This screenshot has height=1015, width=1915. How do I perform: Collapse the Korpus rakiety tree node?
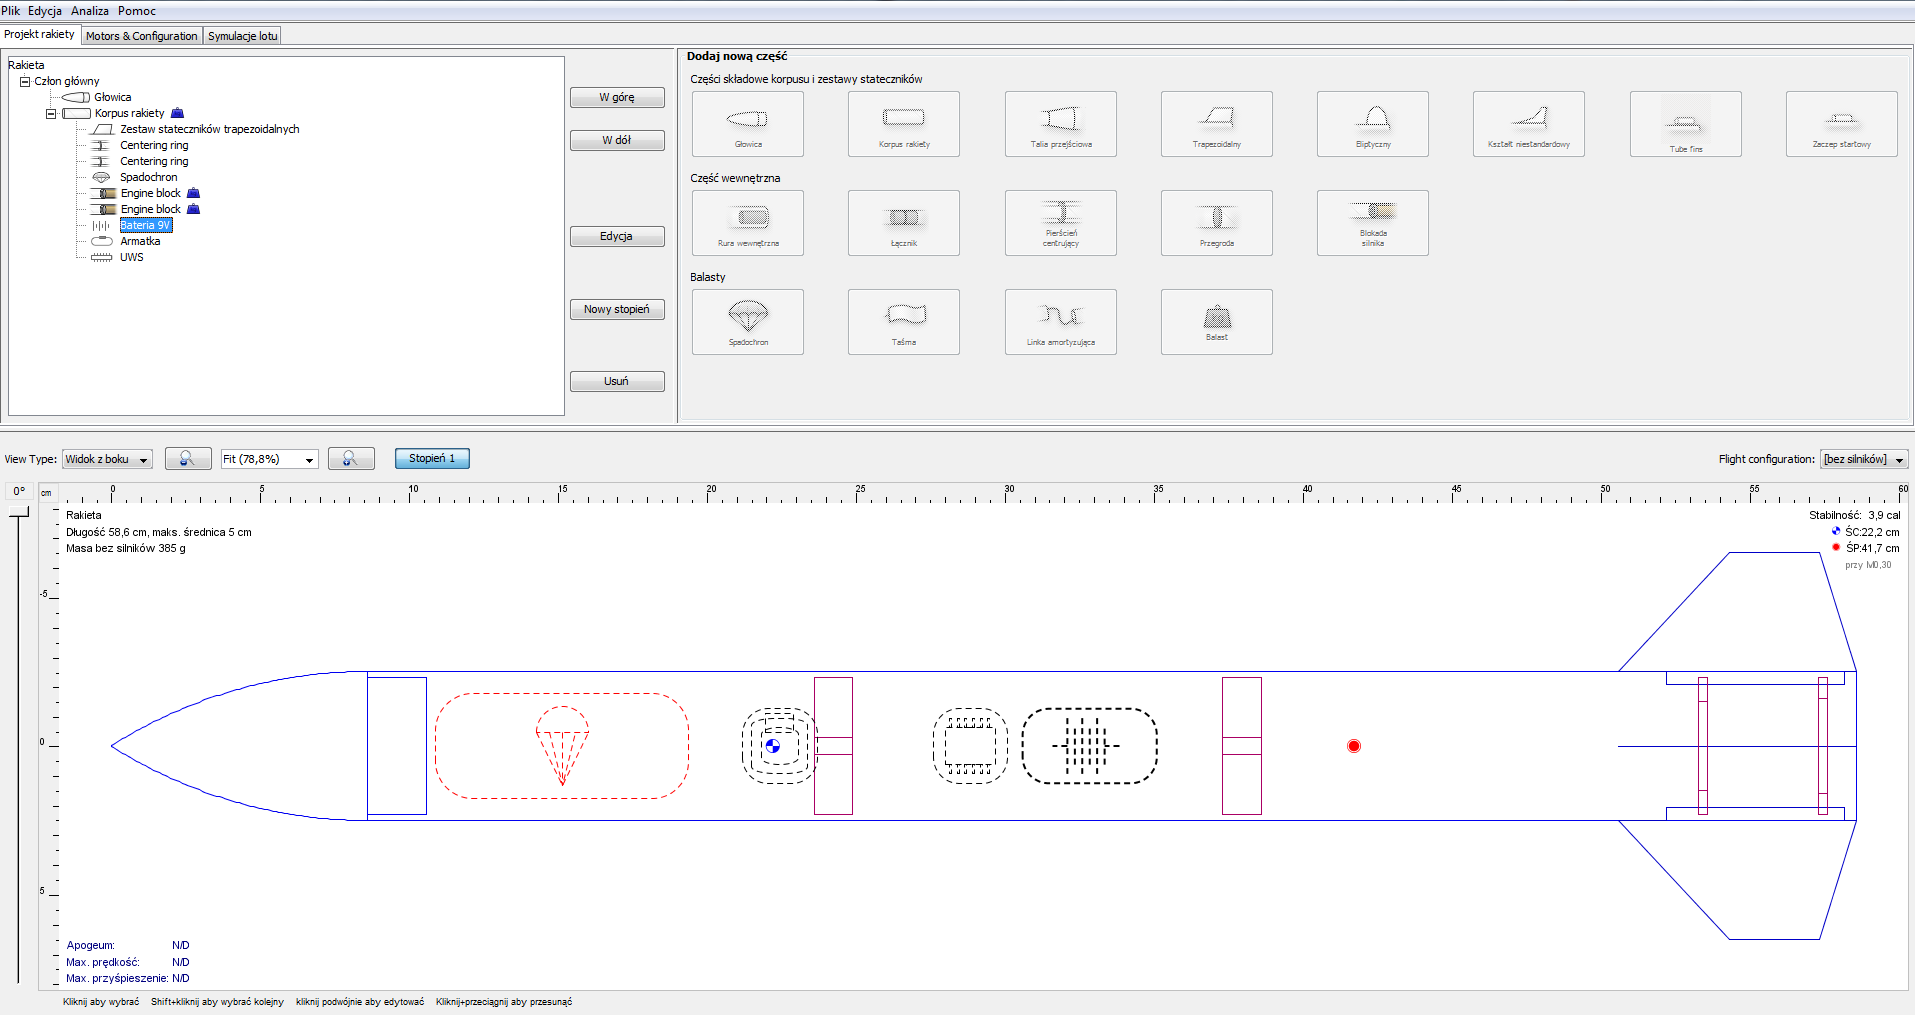click(51, 114)
